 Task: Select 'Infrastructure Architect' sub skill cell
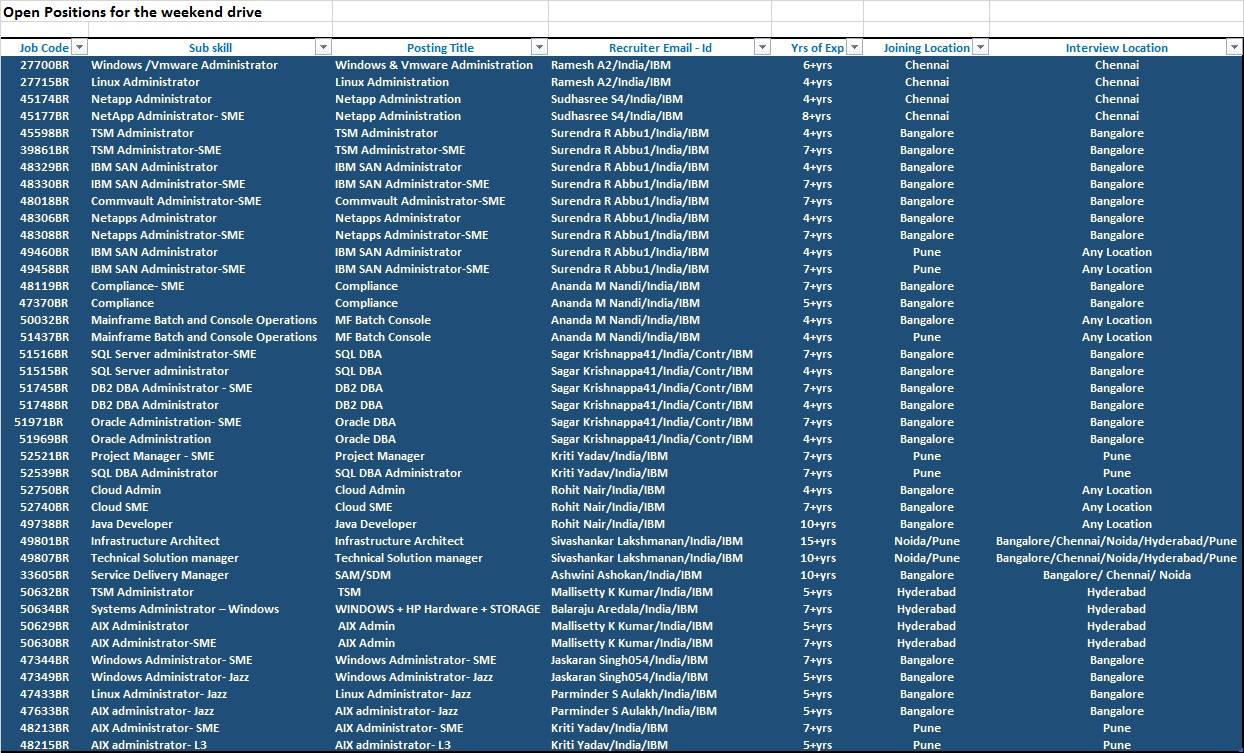click(x=155, y=541)
